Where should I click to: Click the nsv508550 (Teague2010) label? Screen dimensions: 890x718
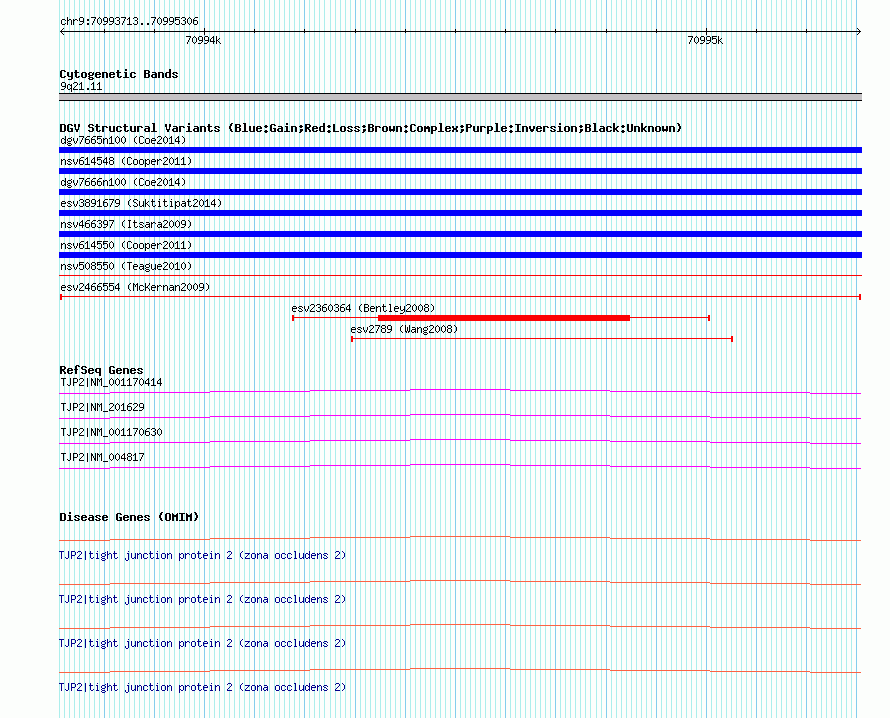click(126, 266)
